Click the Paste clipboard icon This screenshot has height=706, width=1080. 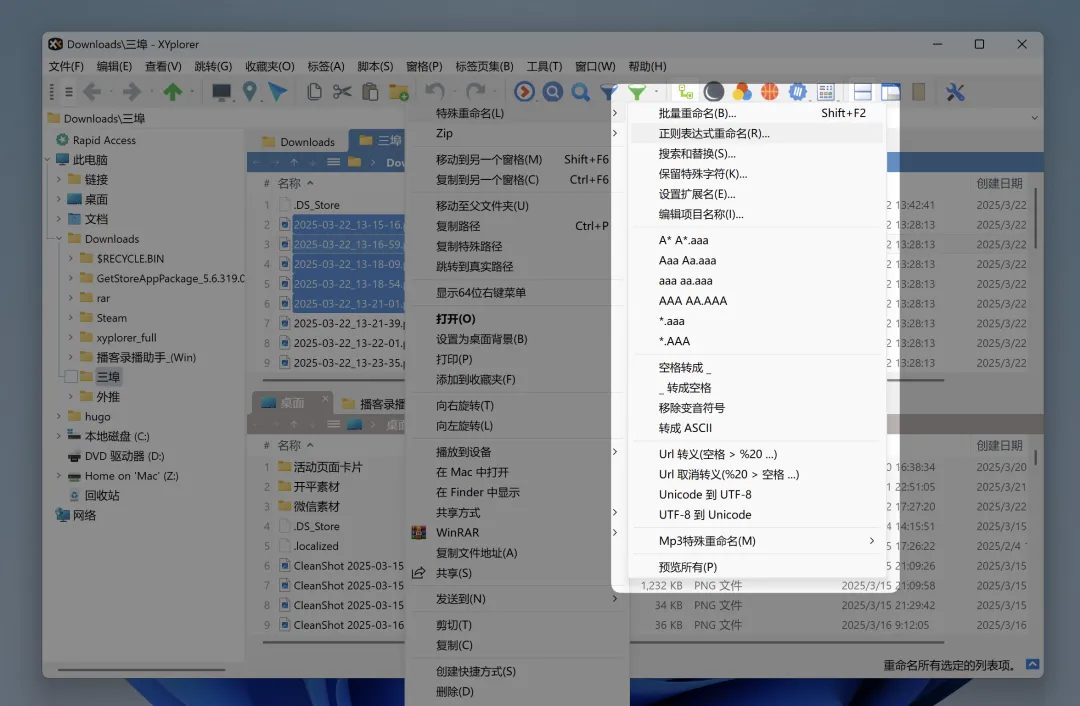coord(368,91)
